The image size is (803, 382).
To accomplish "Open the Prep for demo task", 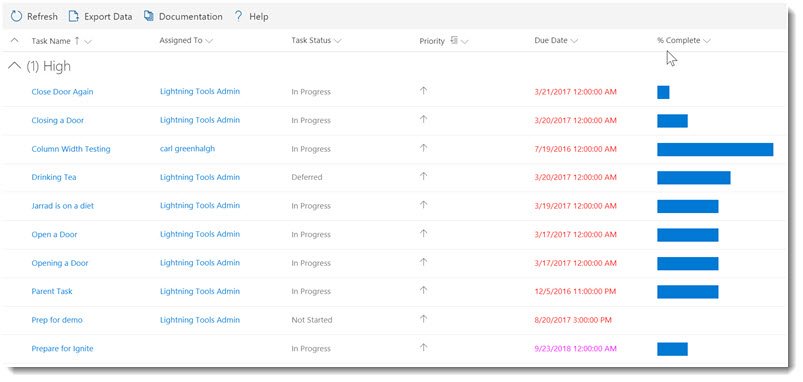I will 57,320.
